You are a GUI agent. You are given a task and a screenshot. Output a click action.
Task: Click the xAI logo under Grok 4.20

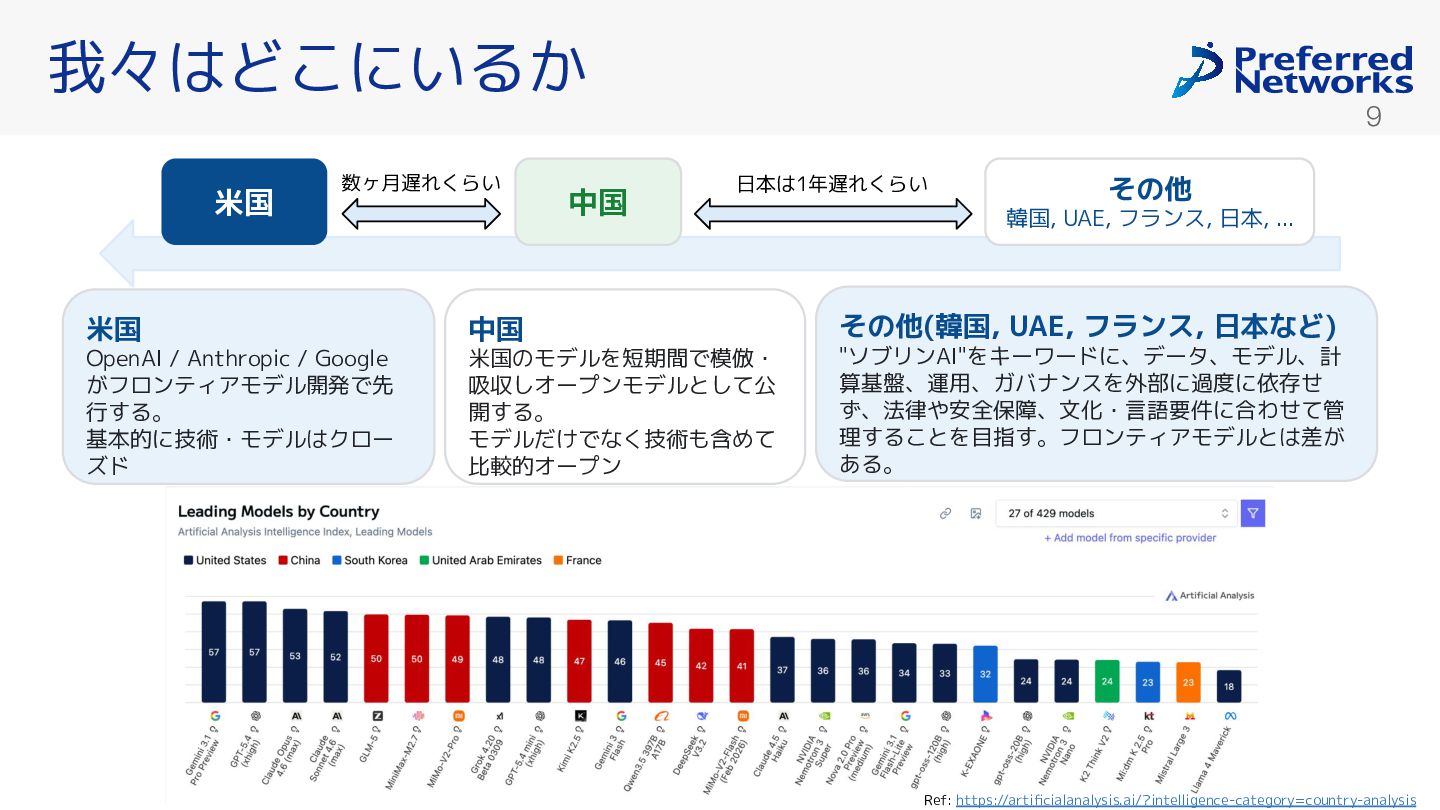(499, 716)
